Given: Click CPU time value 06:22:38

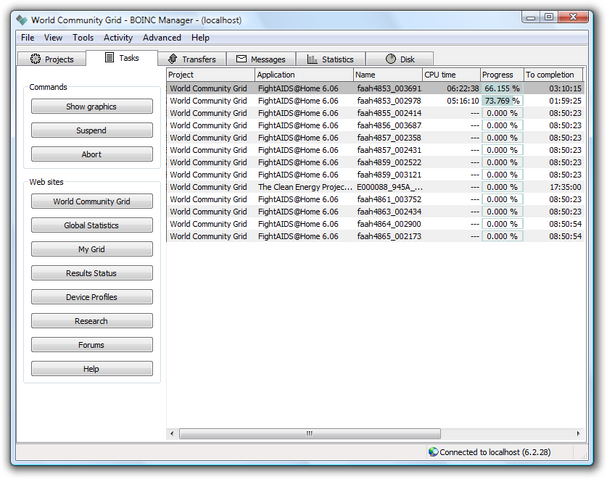Looking at the screenshot, I should click(x=463, y=88).
